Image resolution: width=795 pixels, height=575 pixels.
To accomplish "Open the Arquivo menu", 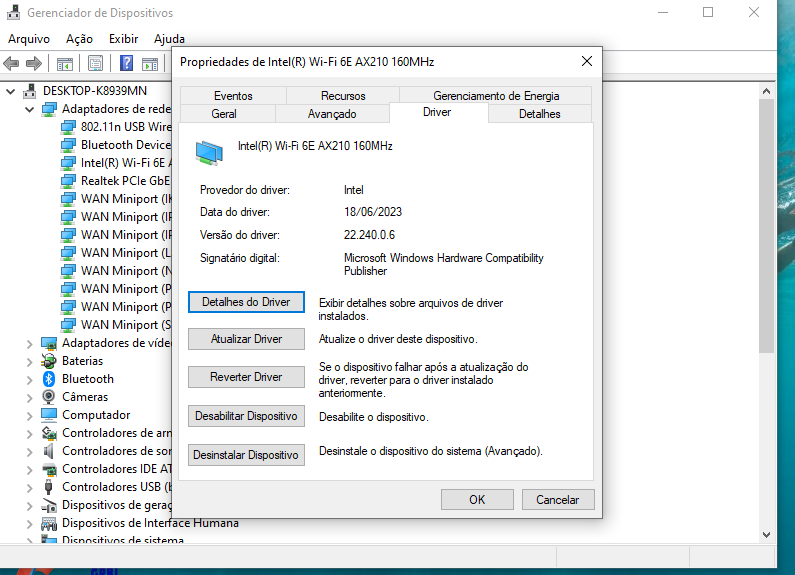I will tap(29, 39).
